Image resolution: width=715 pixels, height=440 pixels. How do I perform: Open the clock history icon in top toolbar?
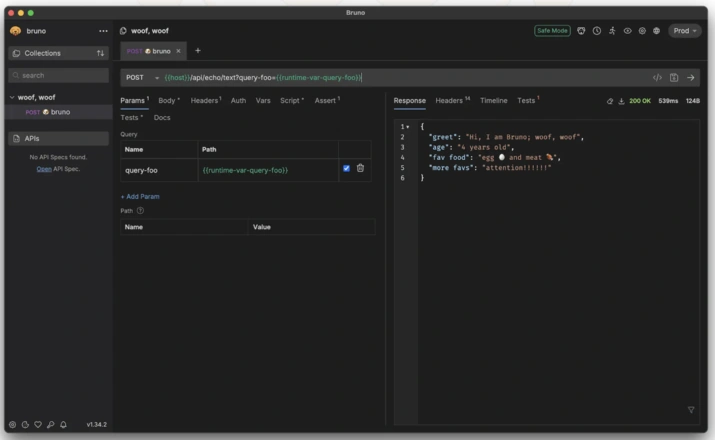pos(596,31)
